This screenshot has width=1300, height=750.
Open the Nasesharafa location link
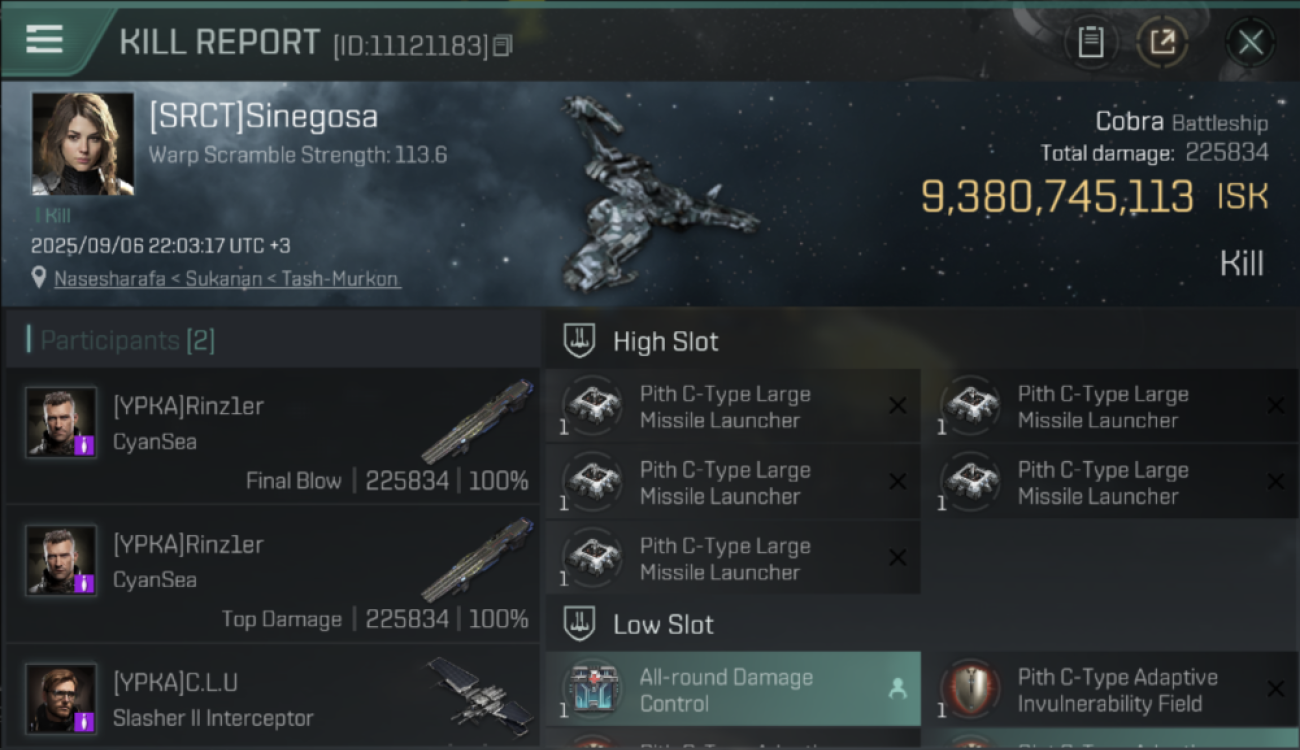[x=228, y=279]
